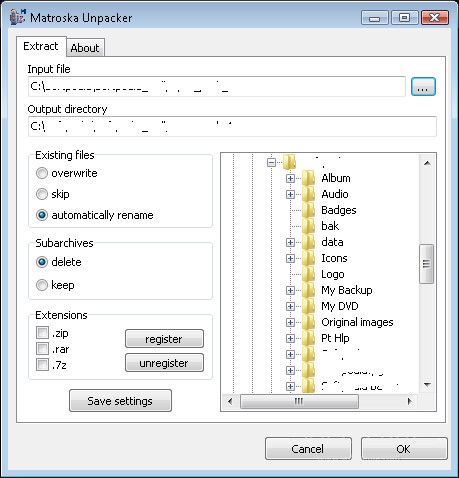
Task: Click the scroll left arrow in folder tree
Action: coord(230,401)
